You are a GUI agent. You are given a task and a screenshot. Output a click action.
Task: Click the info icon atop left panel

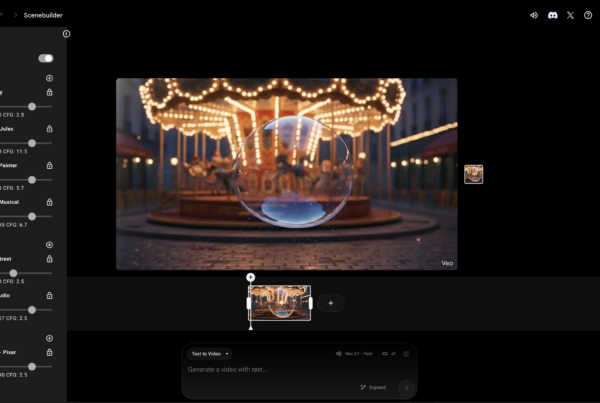coord(66,34)
